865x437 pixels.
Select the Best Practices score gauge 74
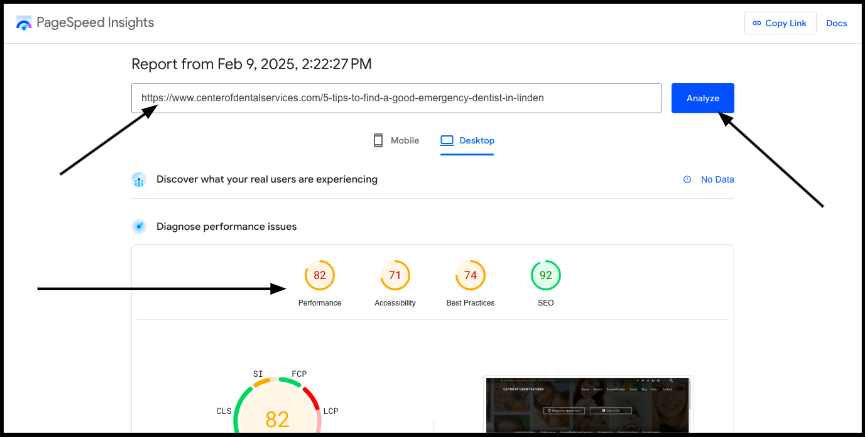tap(471, 275)
